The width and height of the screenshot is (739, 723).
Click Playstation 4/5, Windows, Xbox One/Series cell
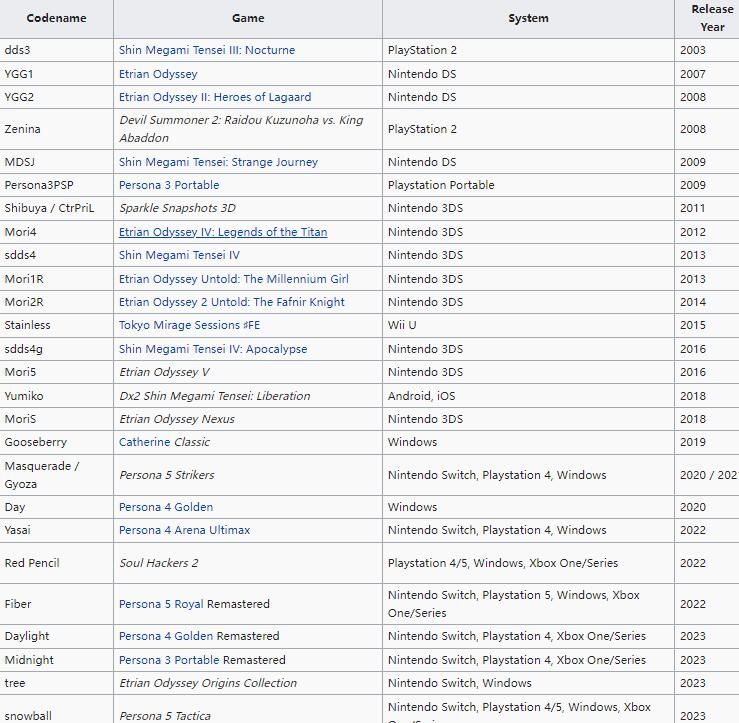528,563
